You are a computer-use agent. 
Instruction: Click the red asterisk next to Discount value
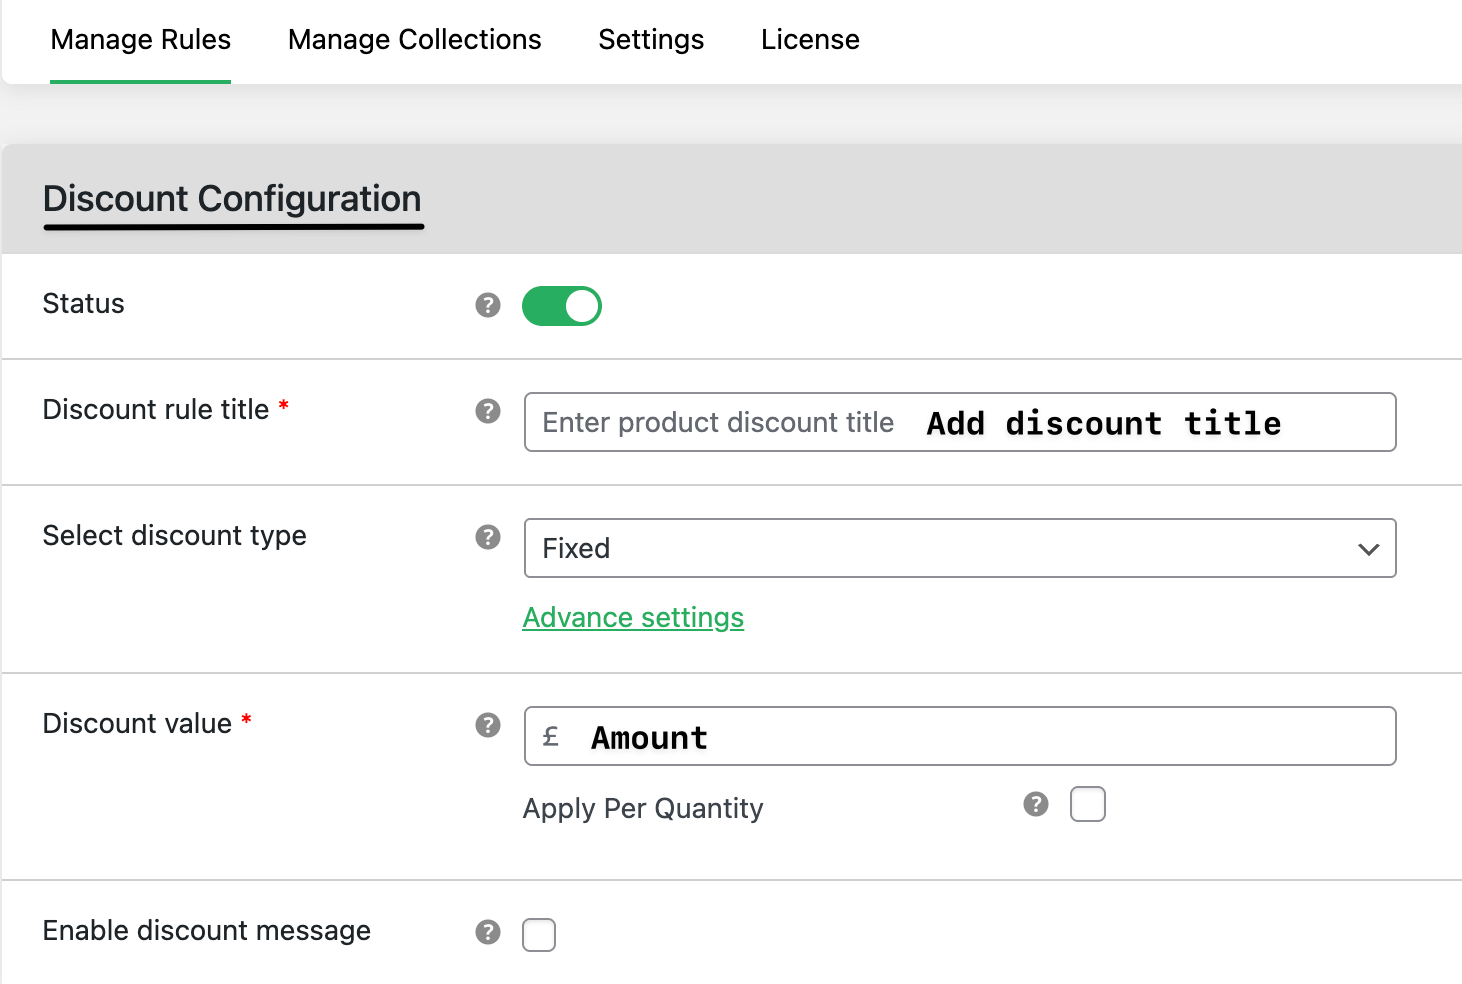click(x=246, y=721)
